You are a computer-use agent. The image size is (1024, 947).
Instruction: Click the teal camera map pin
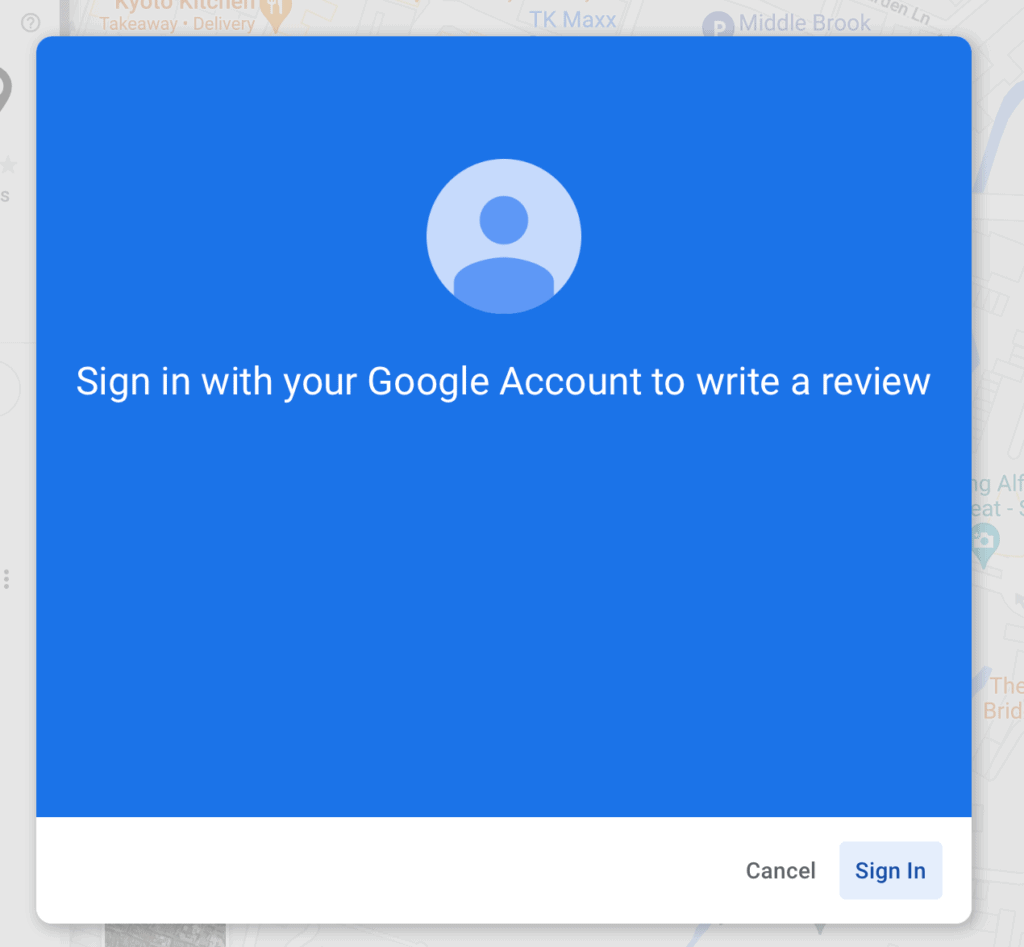coord(985,546)
